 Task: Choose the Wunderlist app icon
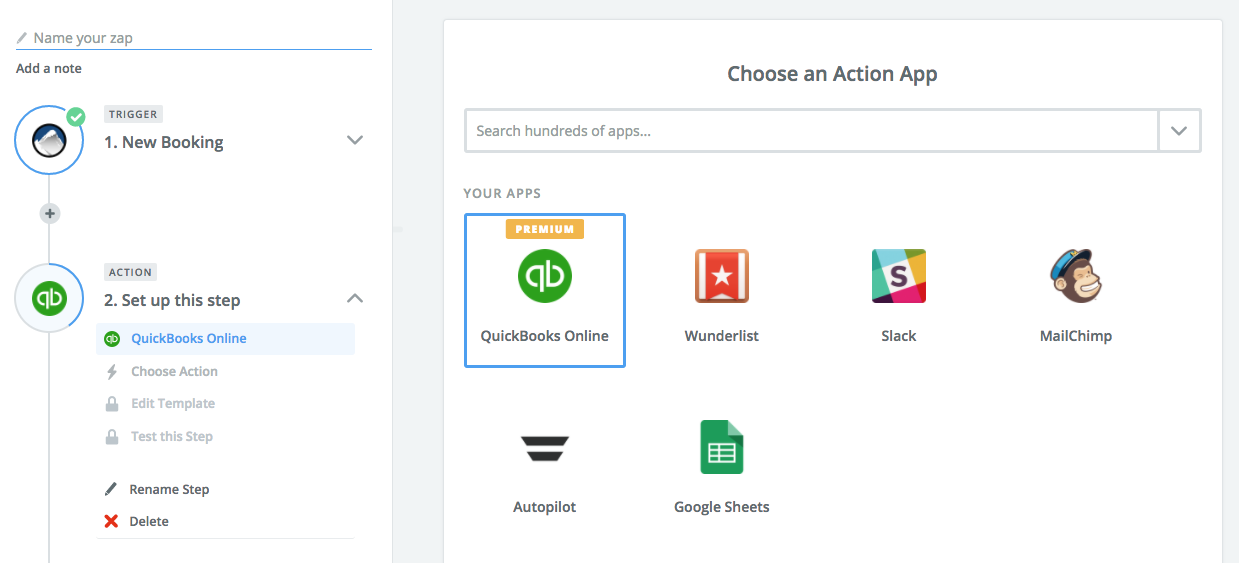[722, 276]
